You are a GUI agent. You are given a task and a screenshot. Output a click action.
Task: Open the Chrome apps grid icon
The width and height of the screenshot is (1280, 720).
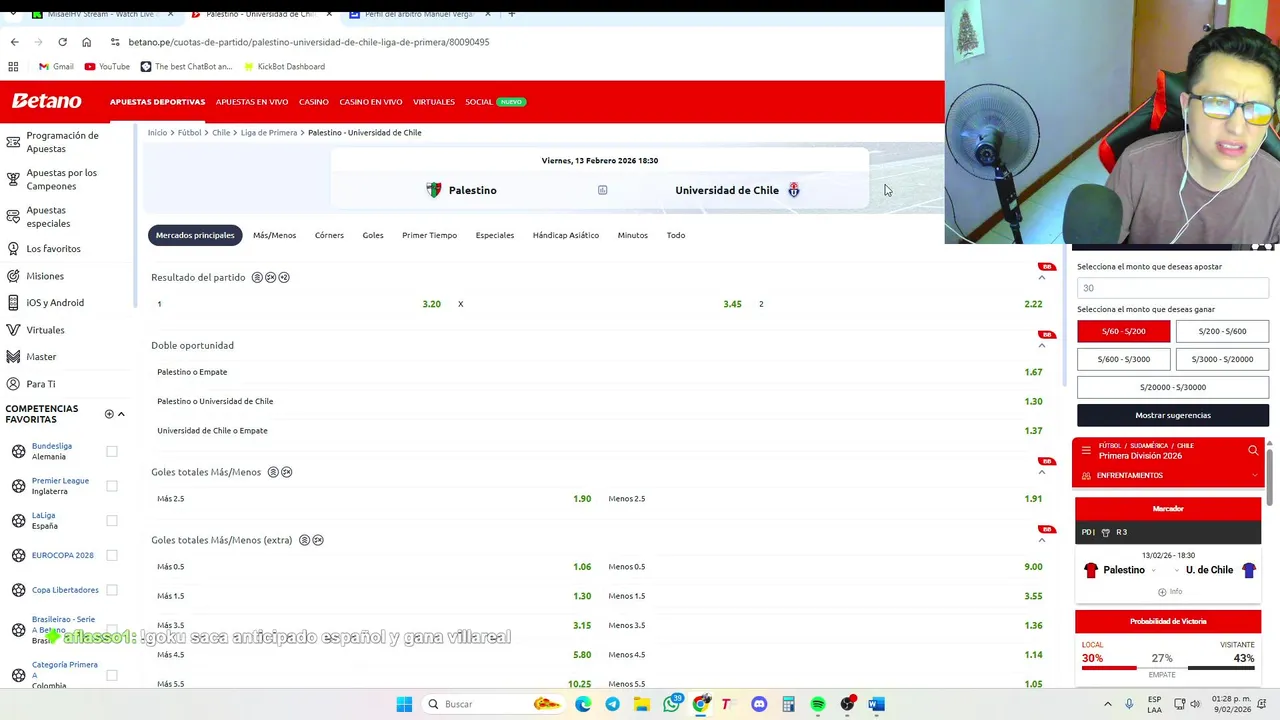click(x=13, y=66)
